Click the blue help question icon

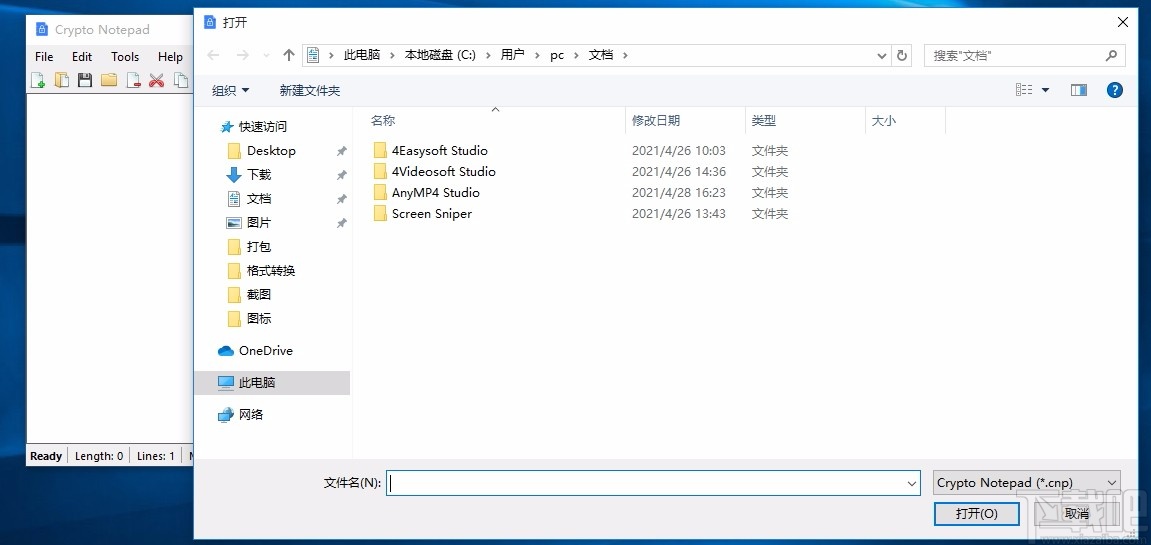pyautogui.click(x=1114, y=90)
